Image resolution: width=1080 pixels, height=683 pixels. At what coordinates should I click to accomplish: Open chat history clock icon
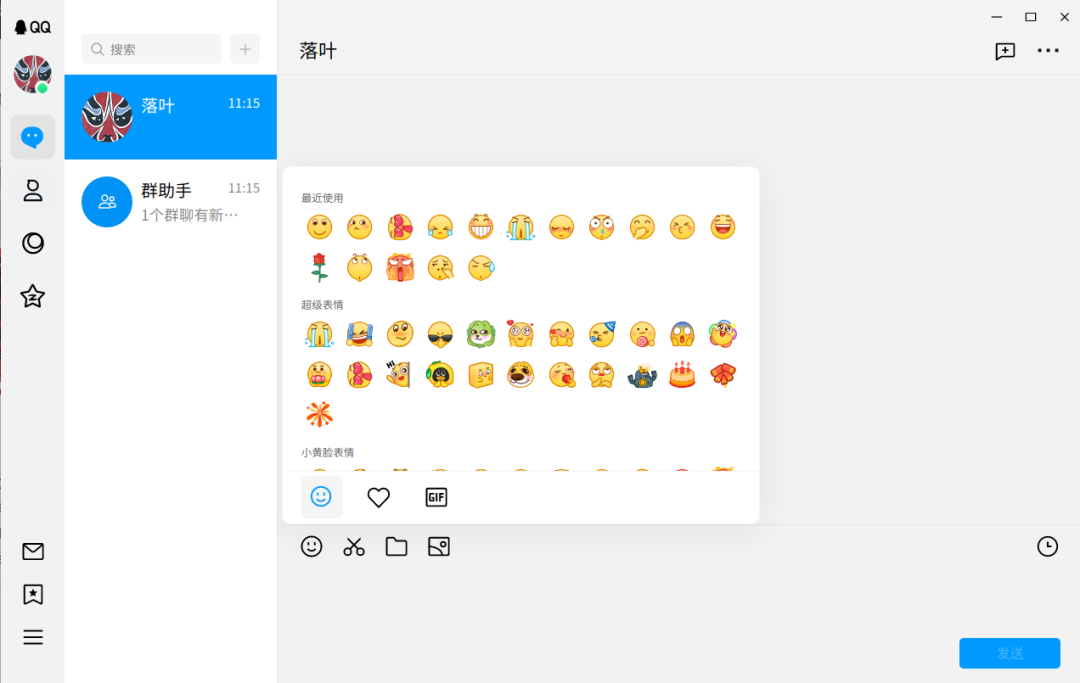[1047, 546]
